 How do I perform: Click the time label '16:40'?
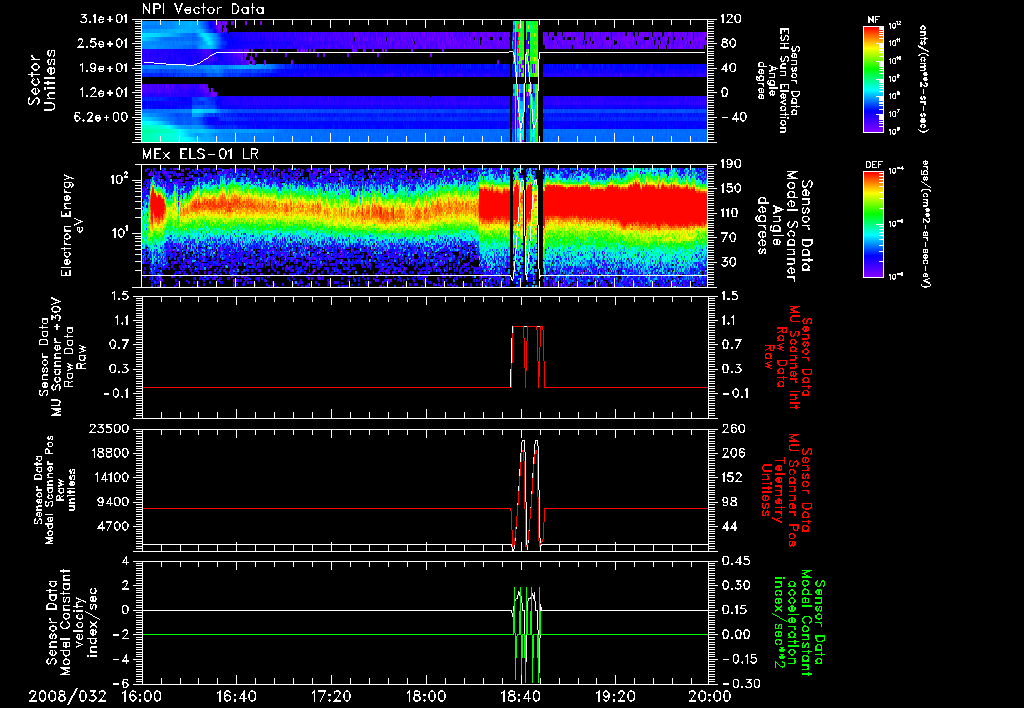pyautogui.click(x=236, y=696)
